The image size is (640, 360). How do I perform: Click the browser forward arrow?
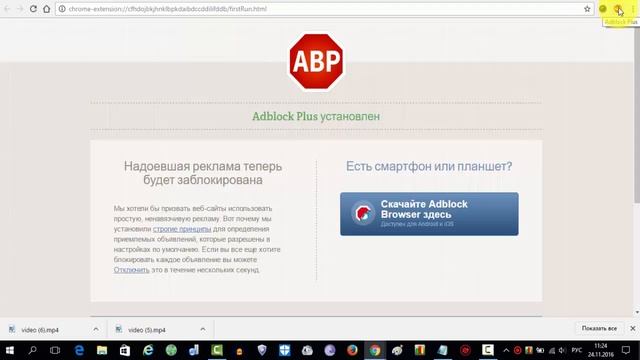(20, 9)
